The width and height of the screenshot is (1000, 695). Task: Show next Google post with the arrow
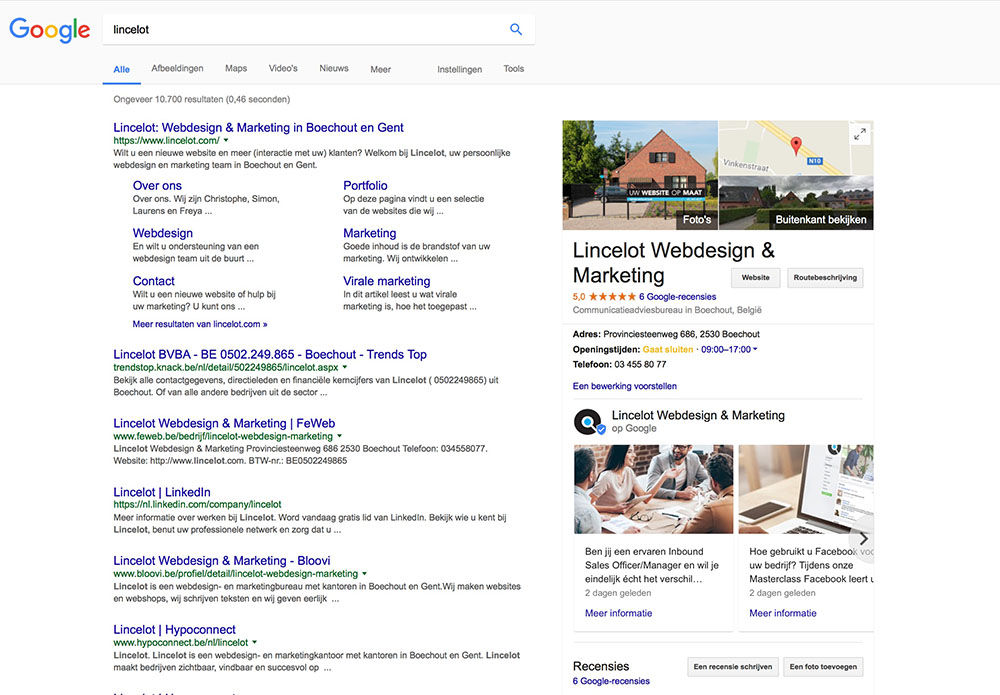tap(863, 539)
